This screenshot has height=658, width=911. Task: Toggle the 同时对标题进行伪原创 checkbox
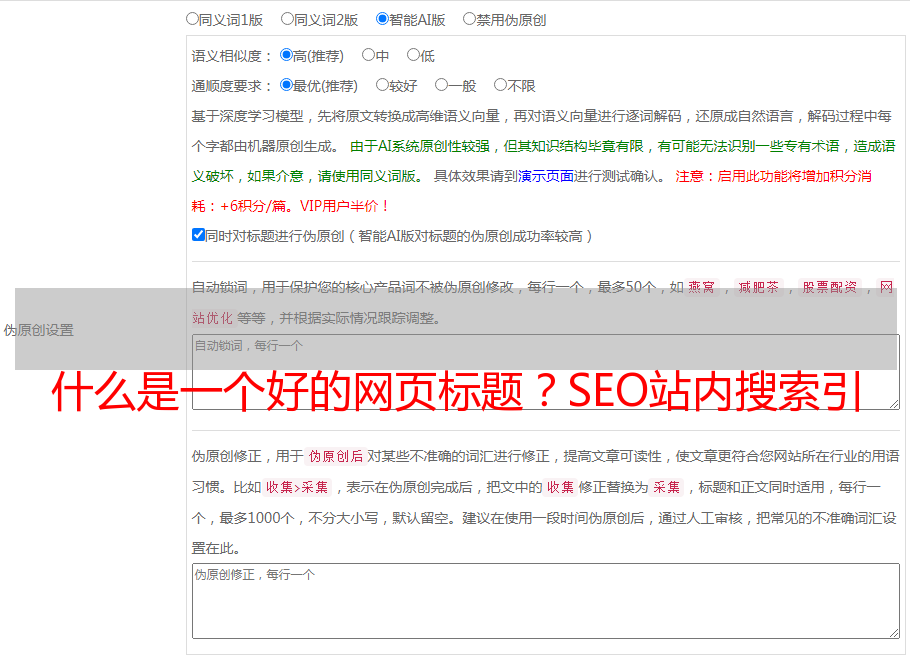coord(198,236)
